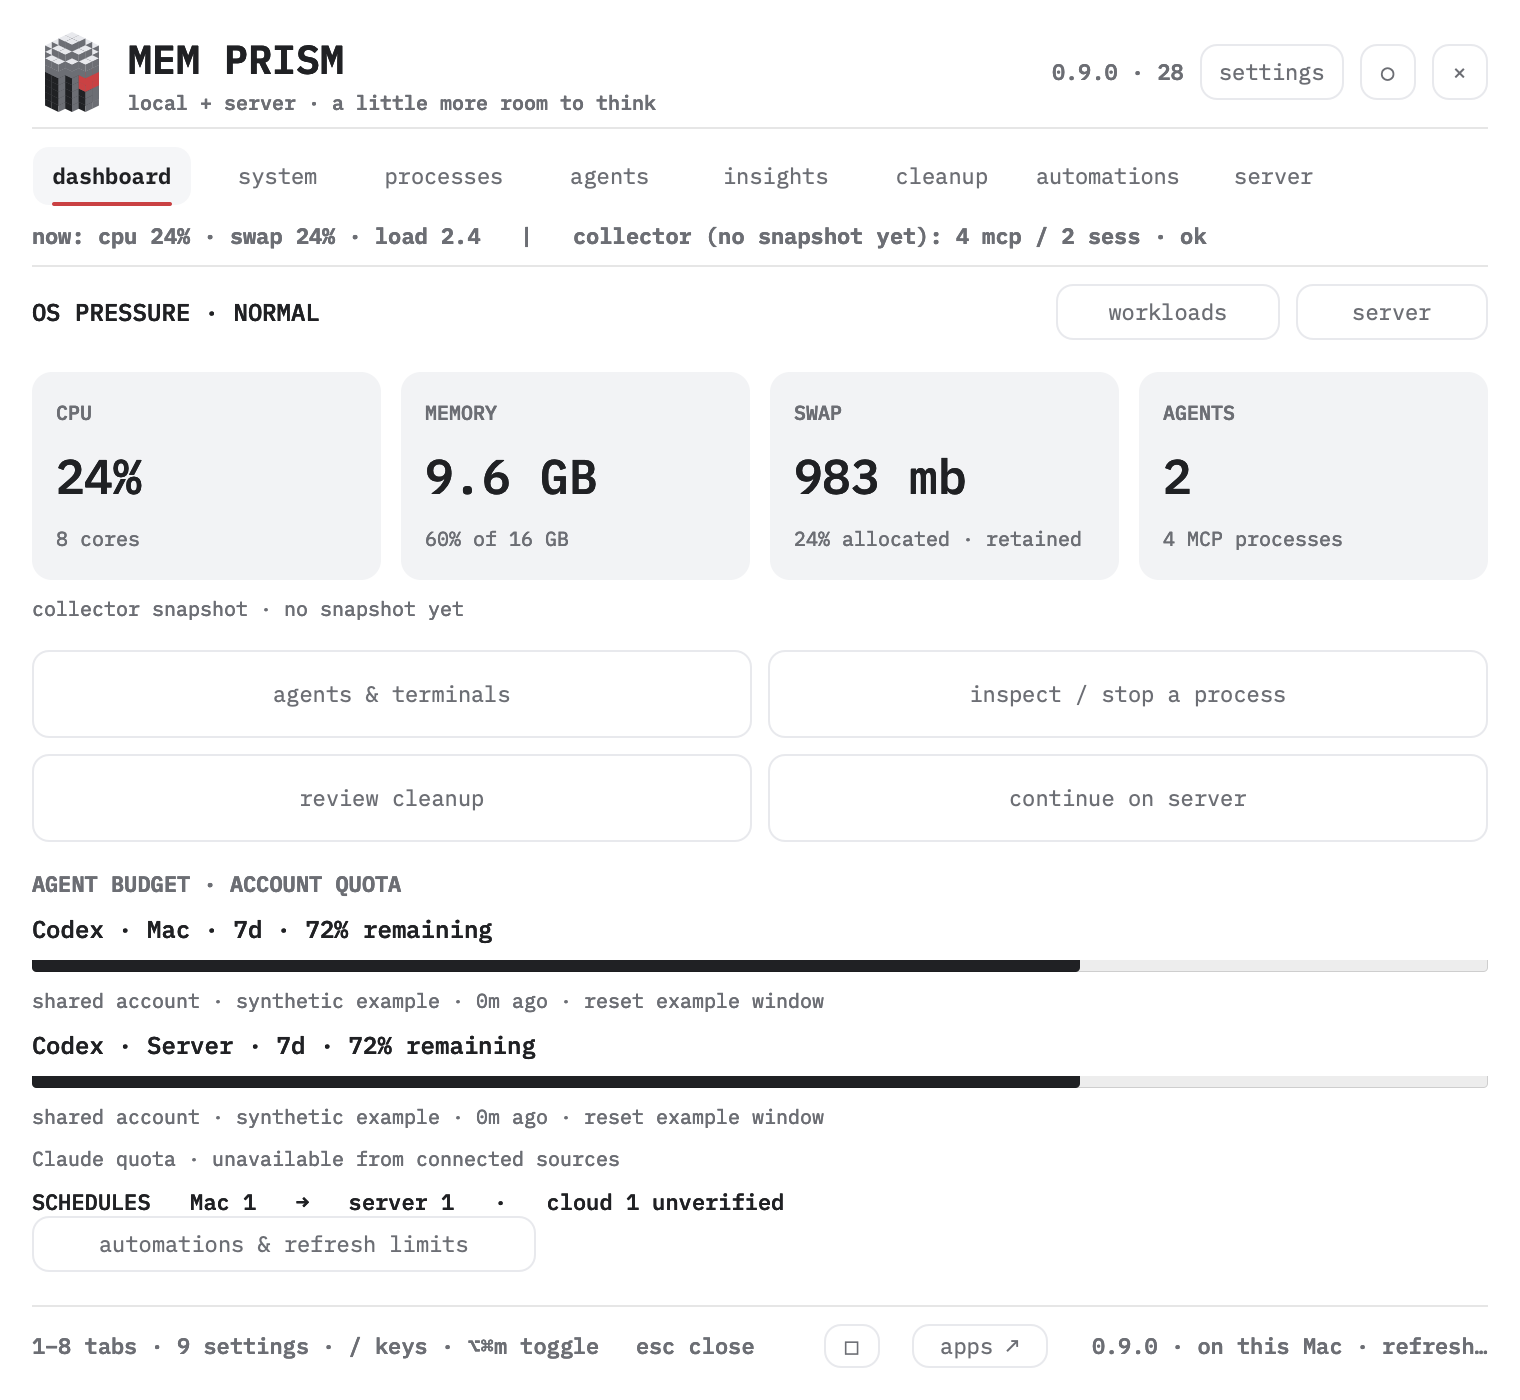The height and width of the screenshot is (1400, 1520).
Task: Open the apps ↗ button in footer
Action: [980, 1346]
